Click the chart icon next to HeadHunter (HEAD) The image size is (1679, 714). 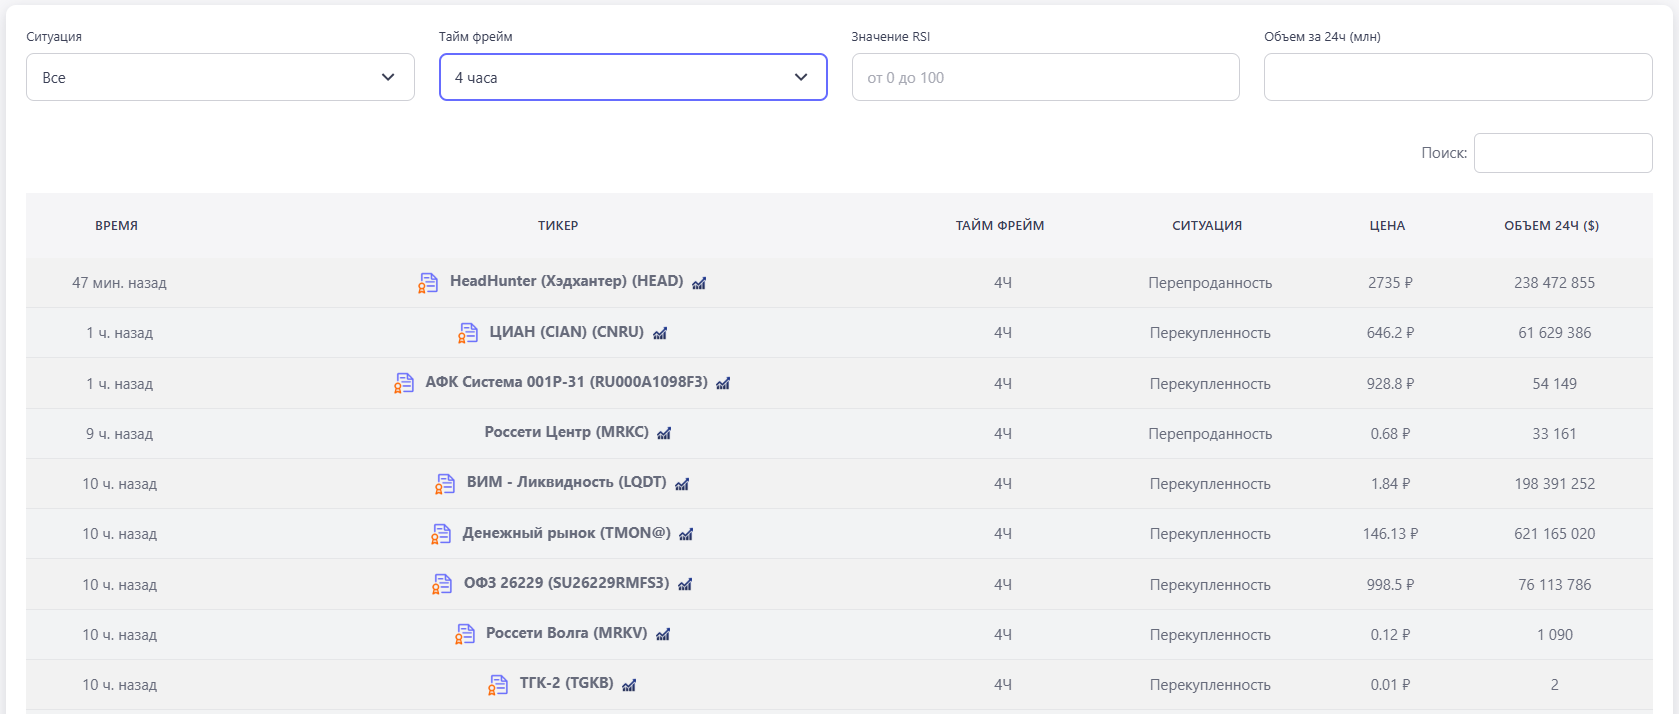coord(699,283)
